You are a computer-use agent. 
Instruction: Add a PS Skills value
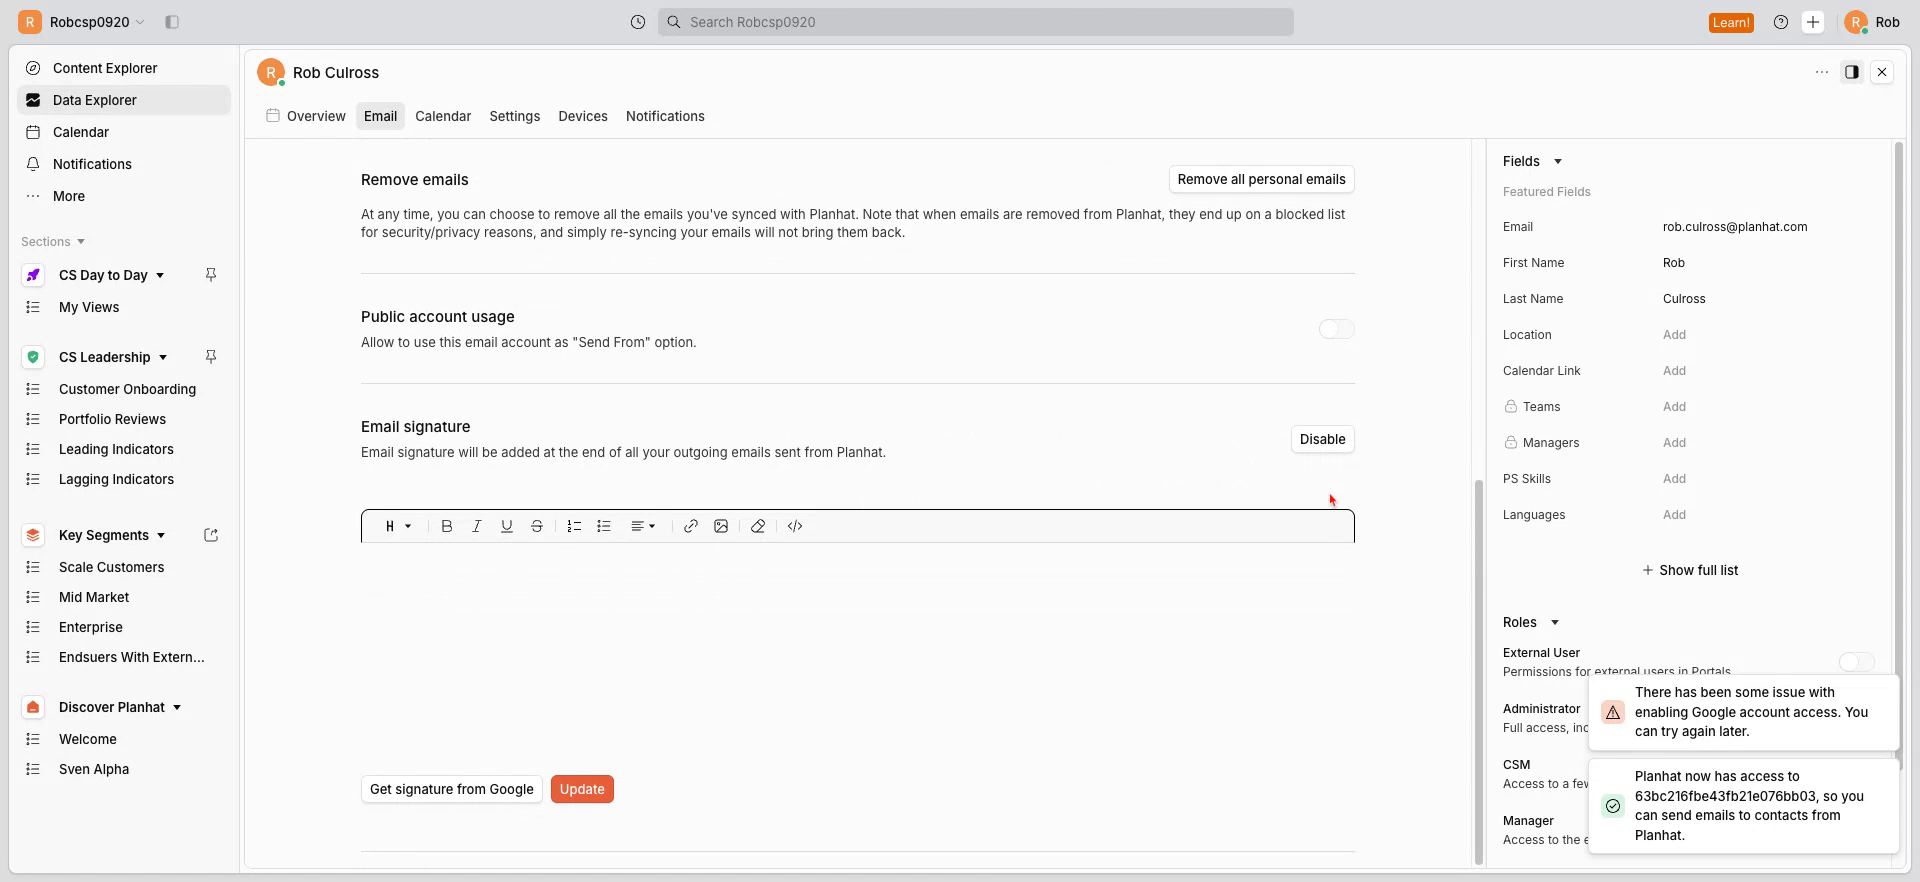1674,479
